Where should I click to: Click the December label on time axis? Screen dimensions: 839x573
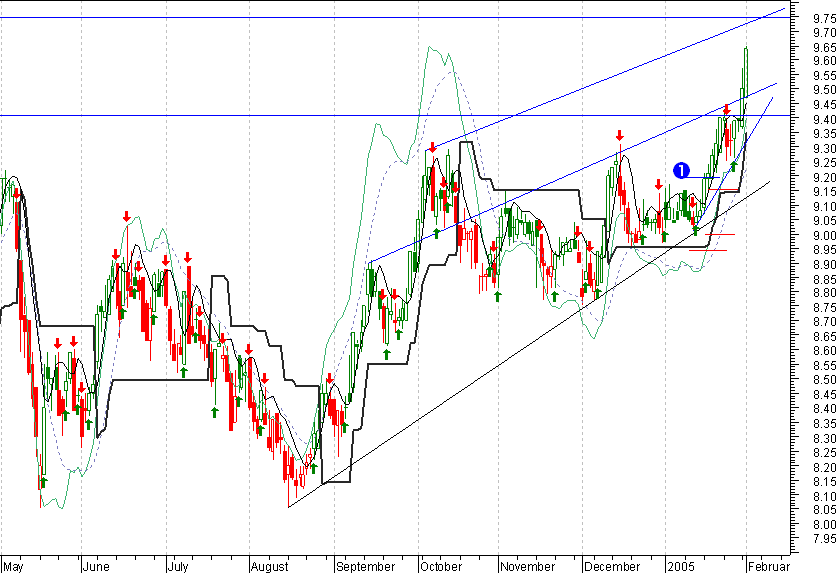pos(612,566)
